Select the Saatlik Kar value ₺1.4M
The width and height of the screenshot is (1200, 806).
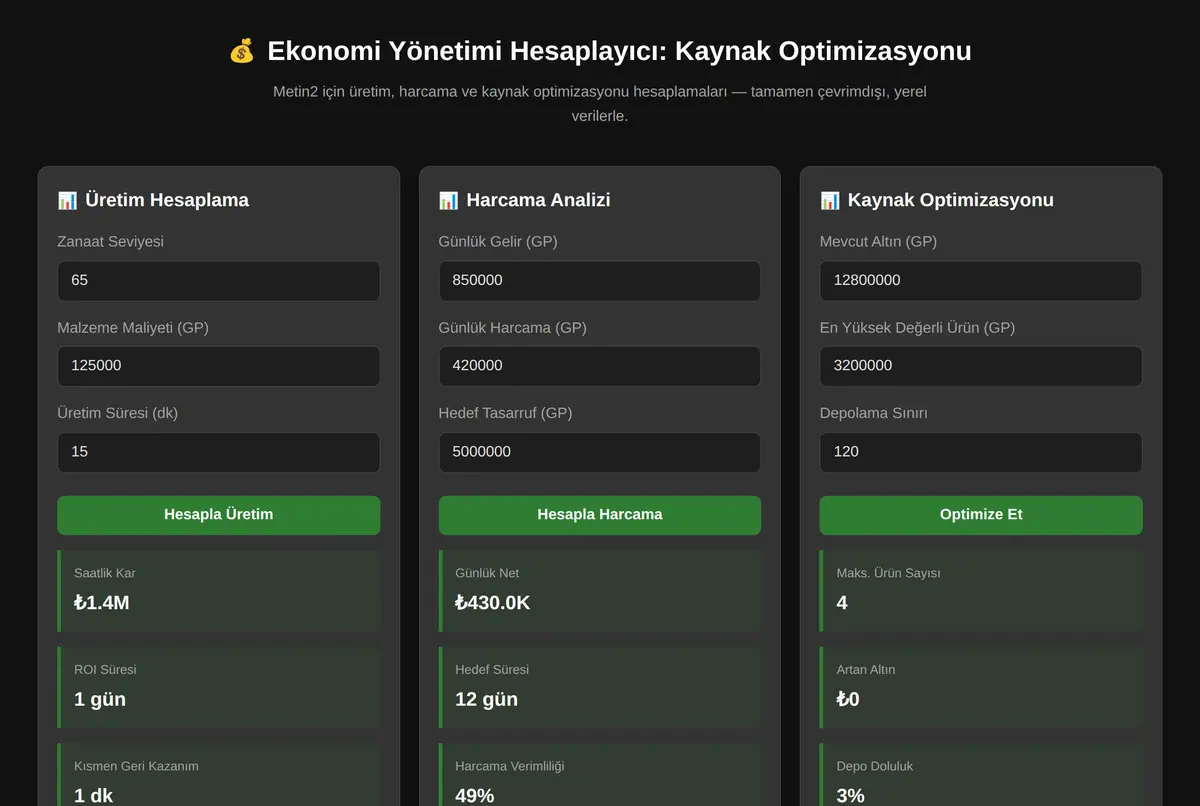(102, 602)
